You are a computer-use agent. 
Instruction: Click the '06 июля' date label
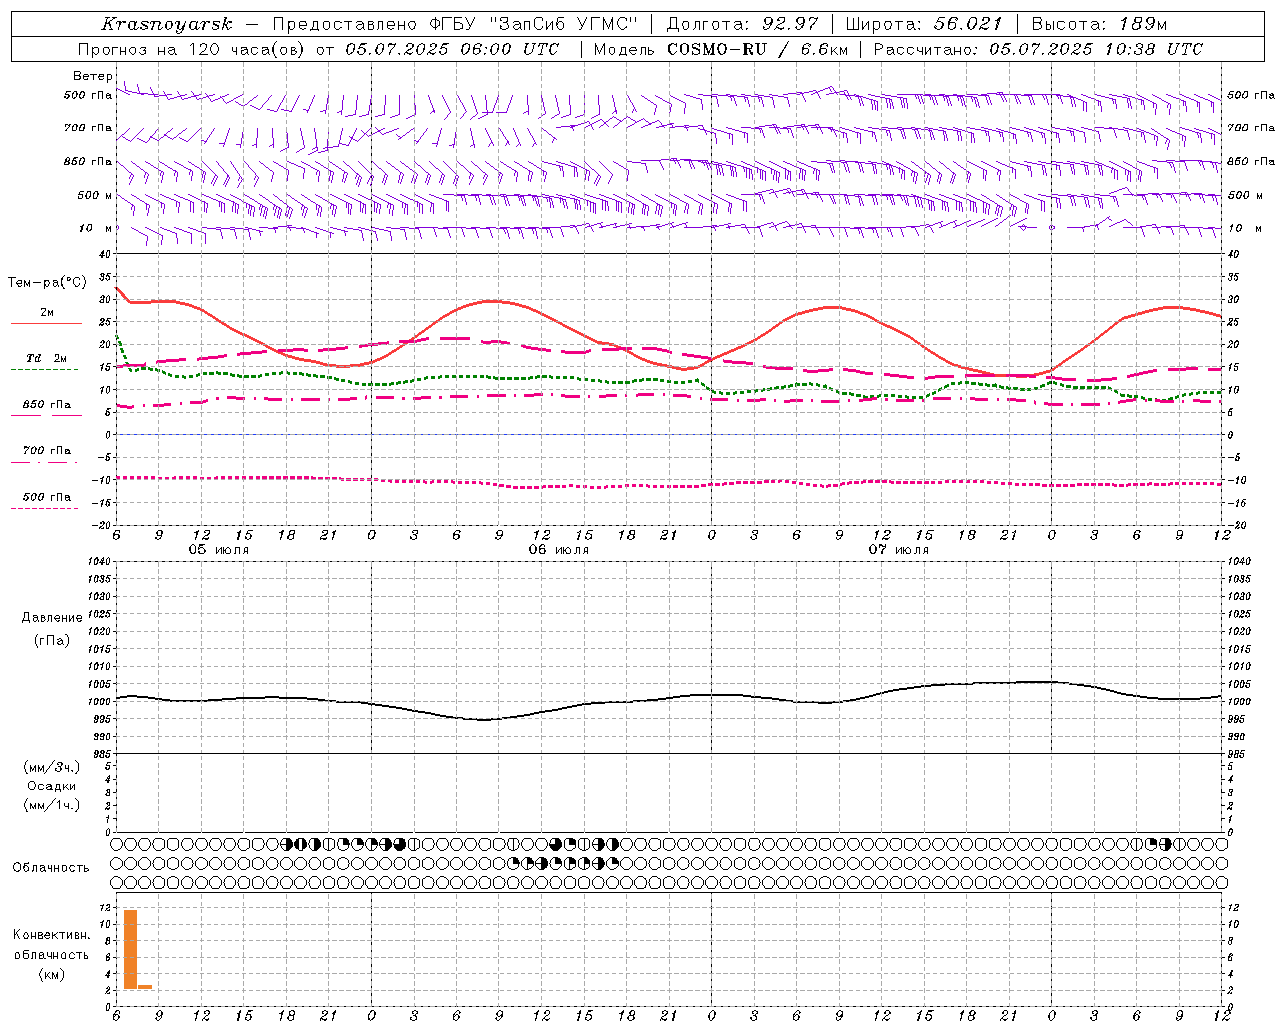click(559, 550)
